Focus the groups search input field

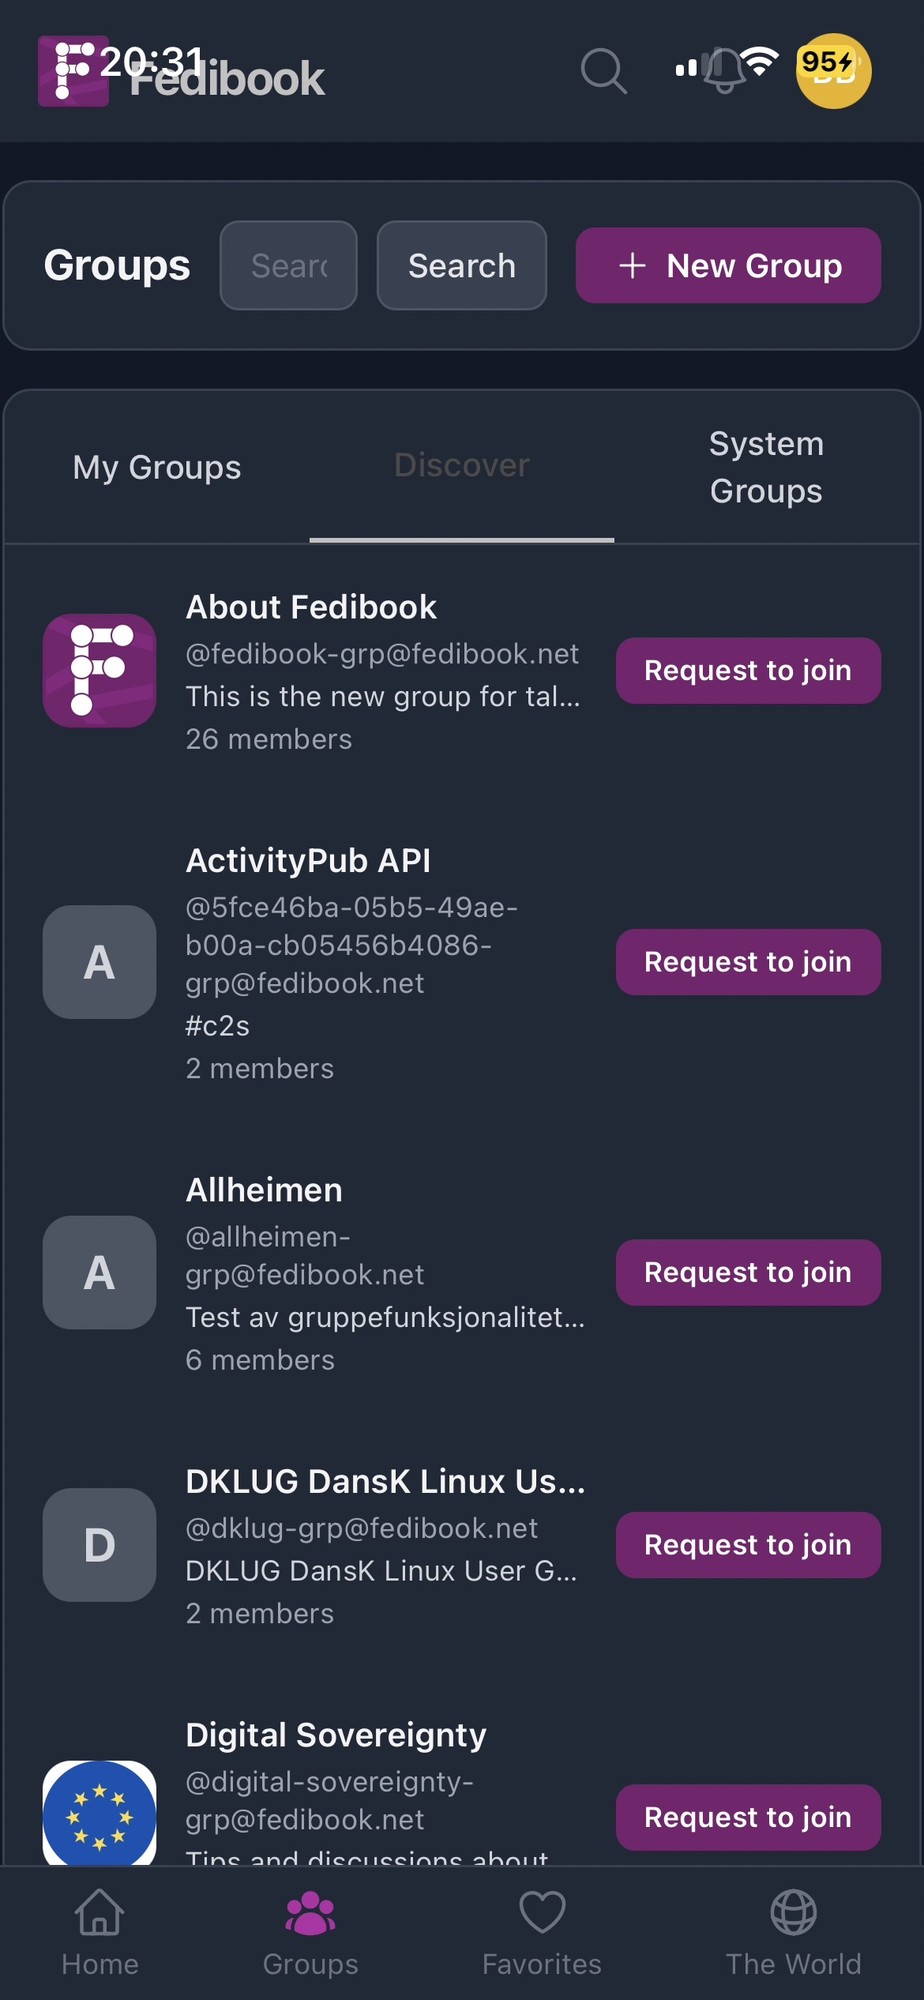[289, 265]
